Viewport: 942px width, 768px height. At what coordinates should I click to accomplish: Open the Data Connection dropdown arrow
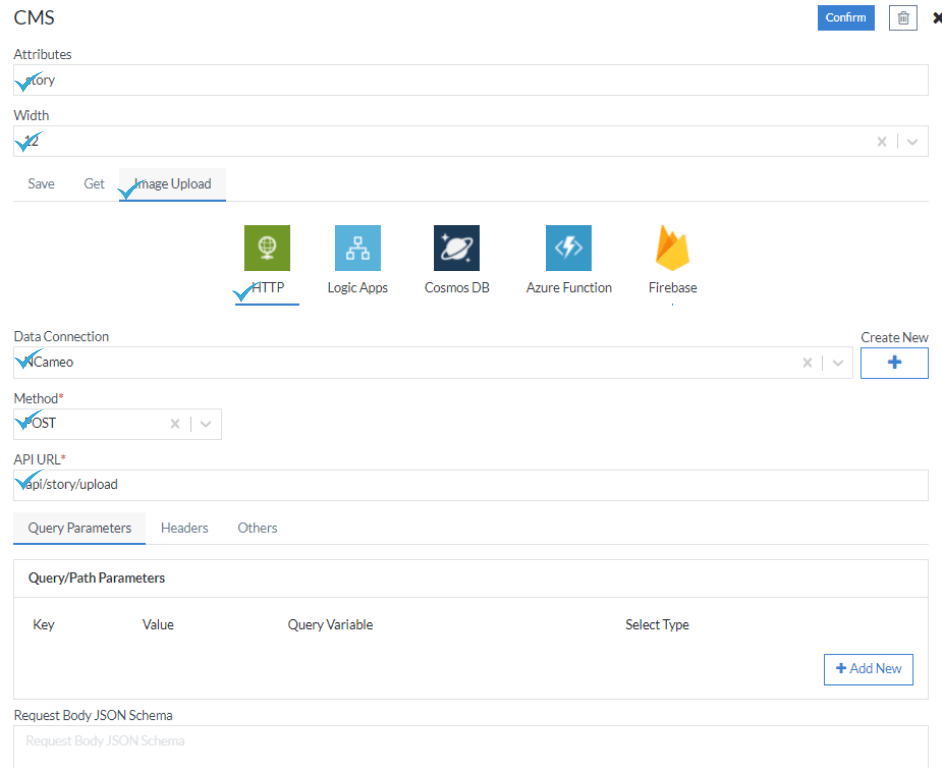coord(838,363)
